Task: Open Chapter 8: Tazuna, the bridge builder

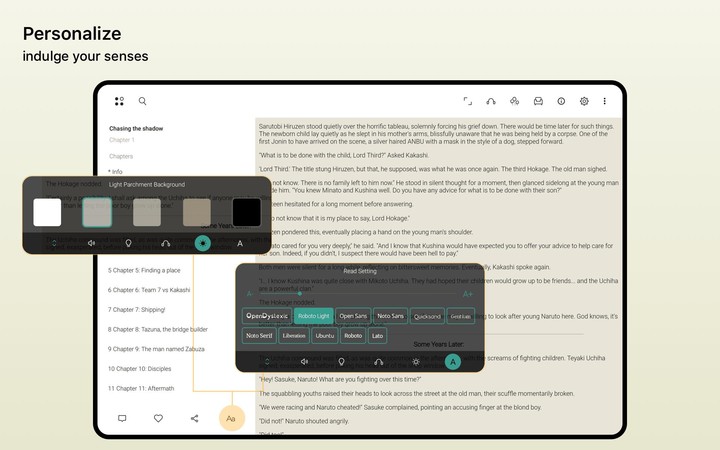Action: (157, 329)
